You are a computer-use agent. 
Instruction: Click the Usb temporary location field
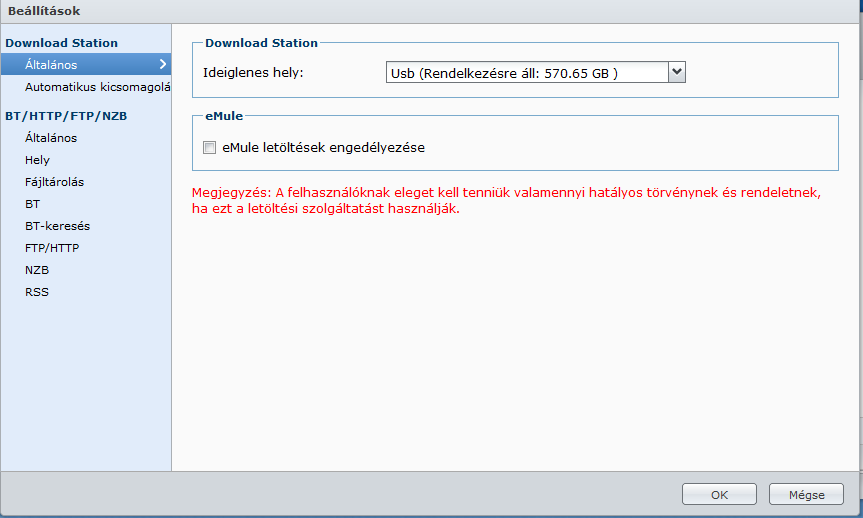(527, 72)
